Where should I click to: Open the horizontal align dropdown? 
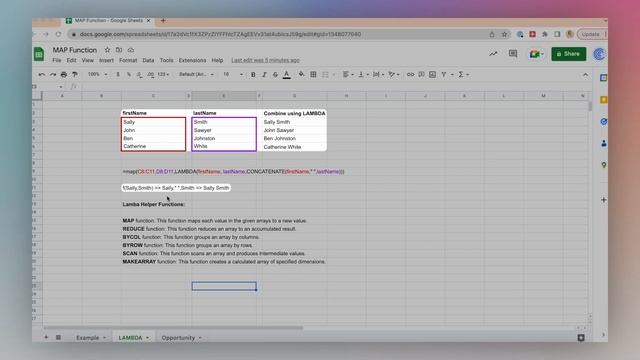click(348, 75)
